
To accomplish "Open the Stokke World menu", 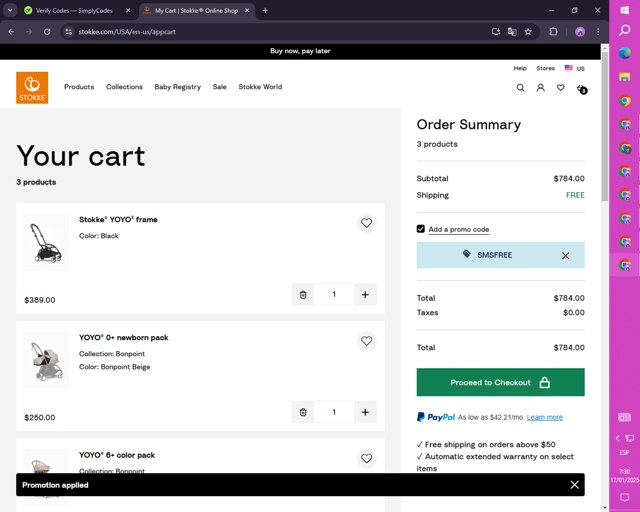I will tap(260, 87).
